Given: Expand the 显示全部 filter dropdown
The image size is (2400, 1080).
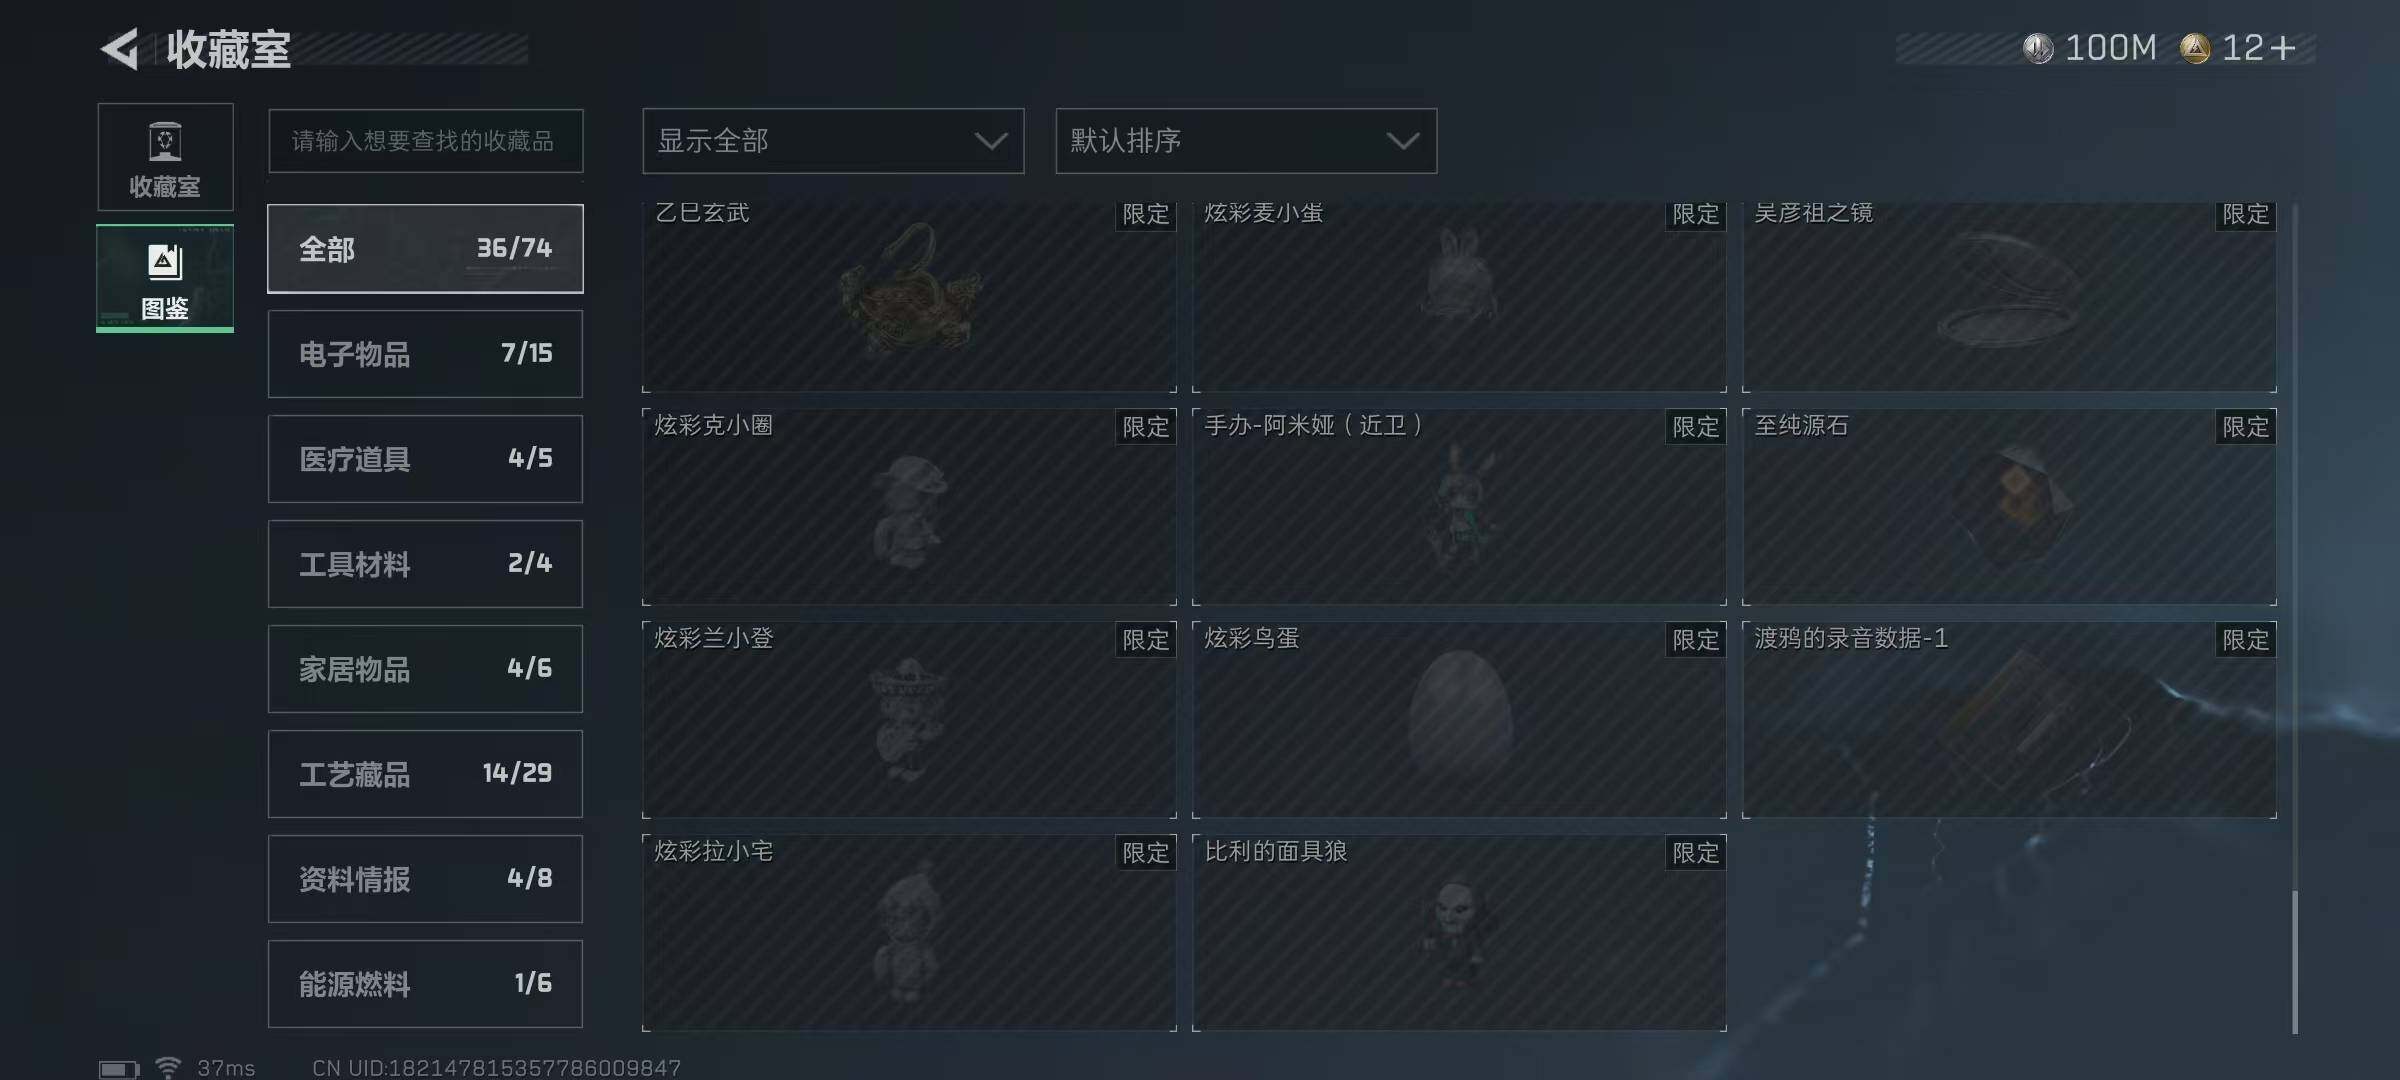Looking at the screenshot, I should 833,141.
